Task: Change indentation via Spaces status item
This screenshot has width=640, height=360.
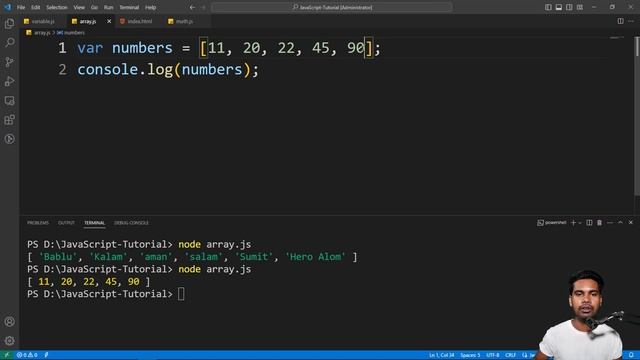Action: tap(470, 355)
